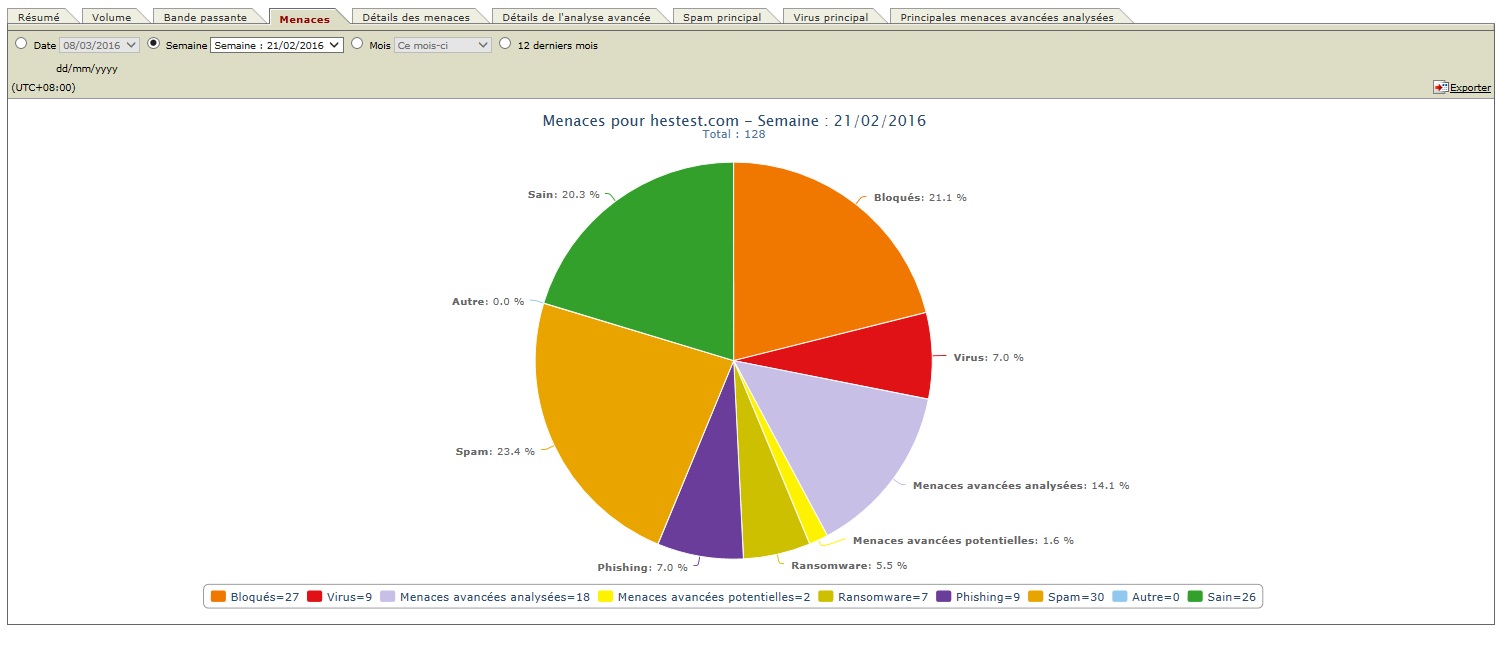Select the Semaine radio button

tap(153, 44)
